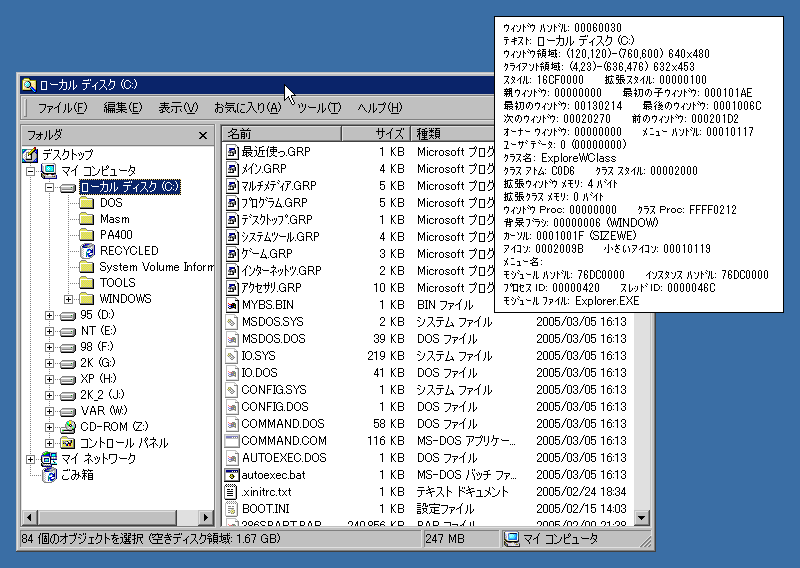Expand the CD-ROM (Z:) node
The image size is (800, 568).
(x=49, y=427)
